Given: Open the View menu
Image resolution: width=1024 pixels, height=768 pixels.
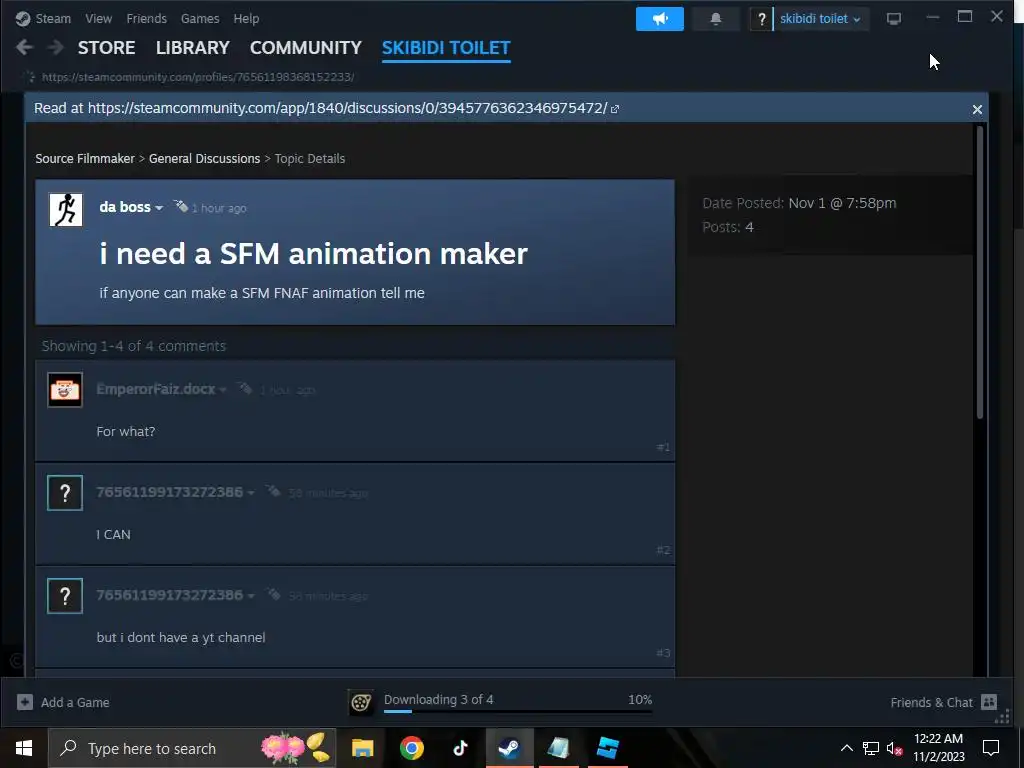Looking at the screenshot, I should click(x=99, y=18).
